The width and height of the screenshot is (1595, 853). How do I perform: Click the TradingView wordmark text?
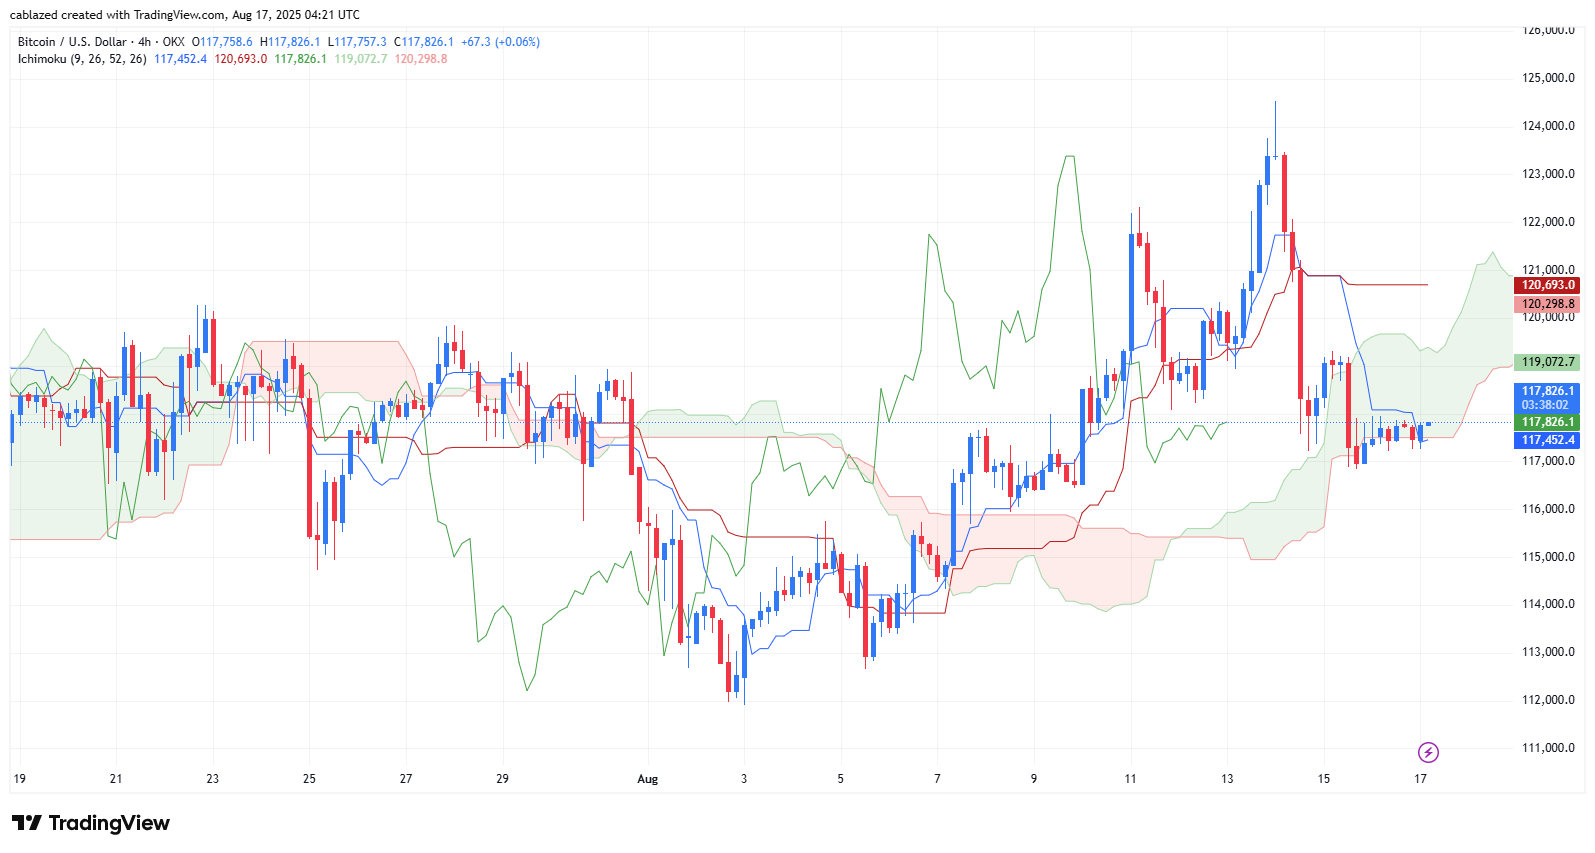[109, 823]
